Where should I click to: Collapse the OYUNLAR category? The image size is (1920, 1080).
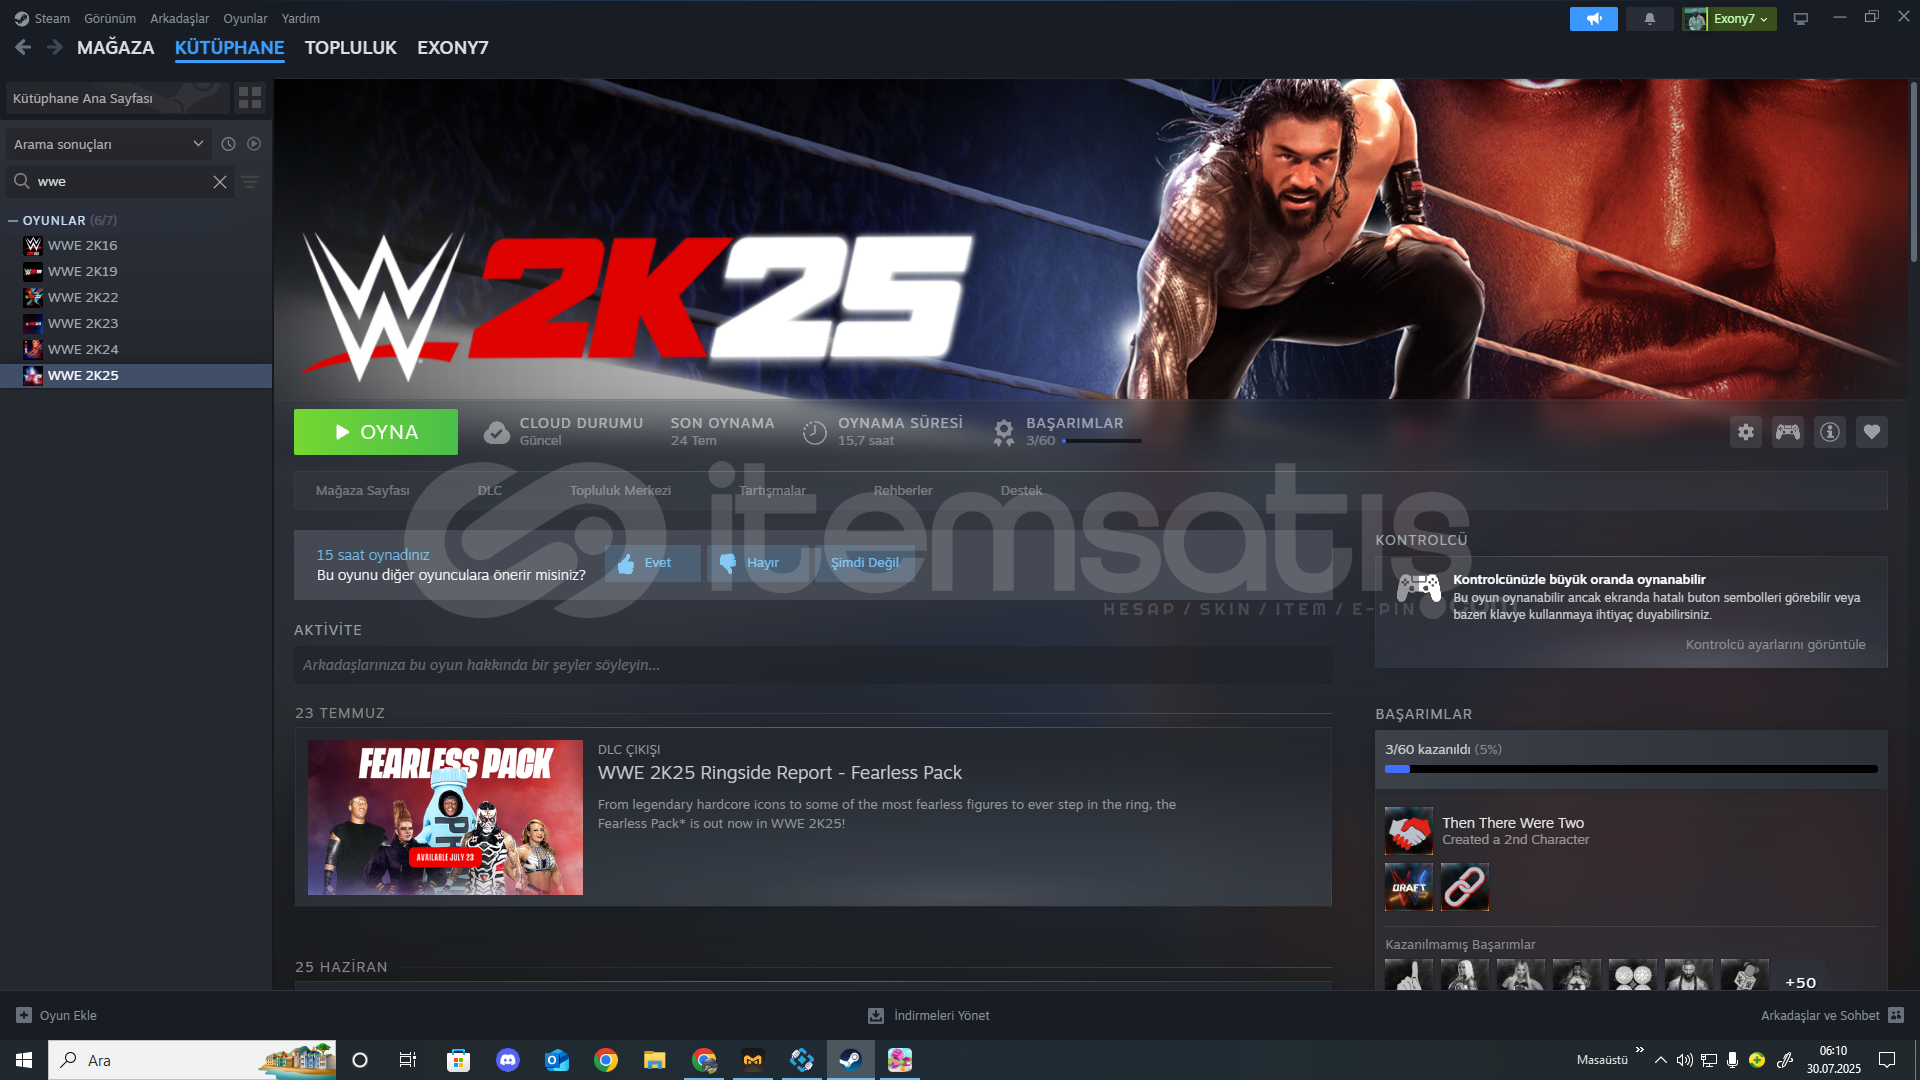pos(13,221)
